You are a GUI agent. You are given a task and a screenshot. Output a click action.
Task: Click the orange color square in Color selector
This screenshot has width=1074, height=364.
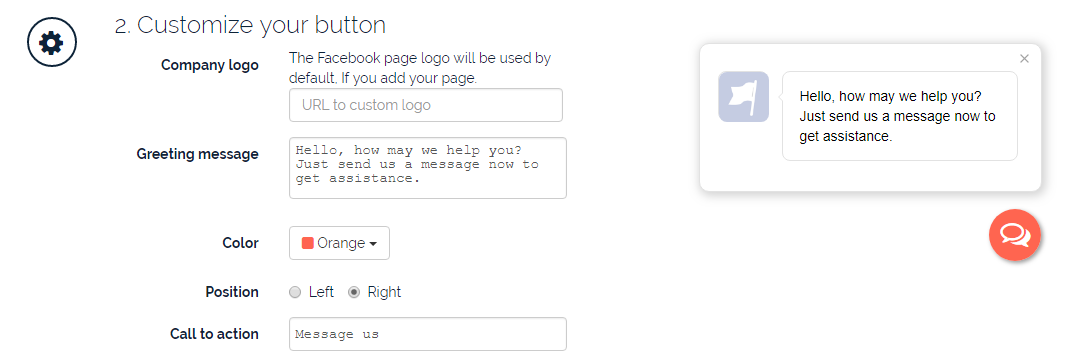tap(308, 243)
